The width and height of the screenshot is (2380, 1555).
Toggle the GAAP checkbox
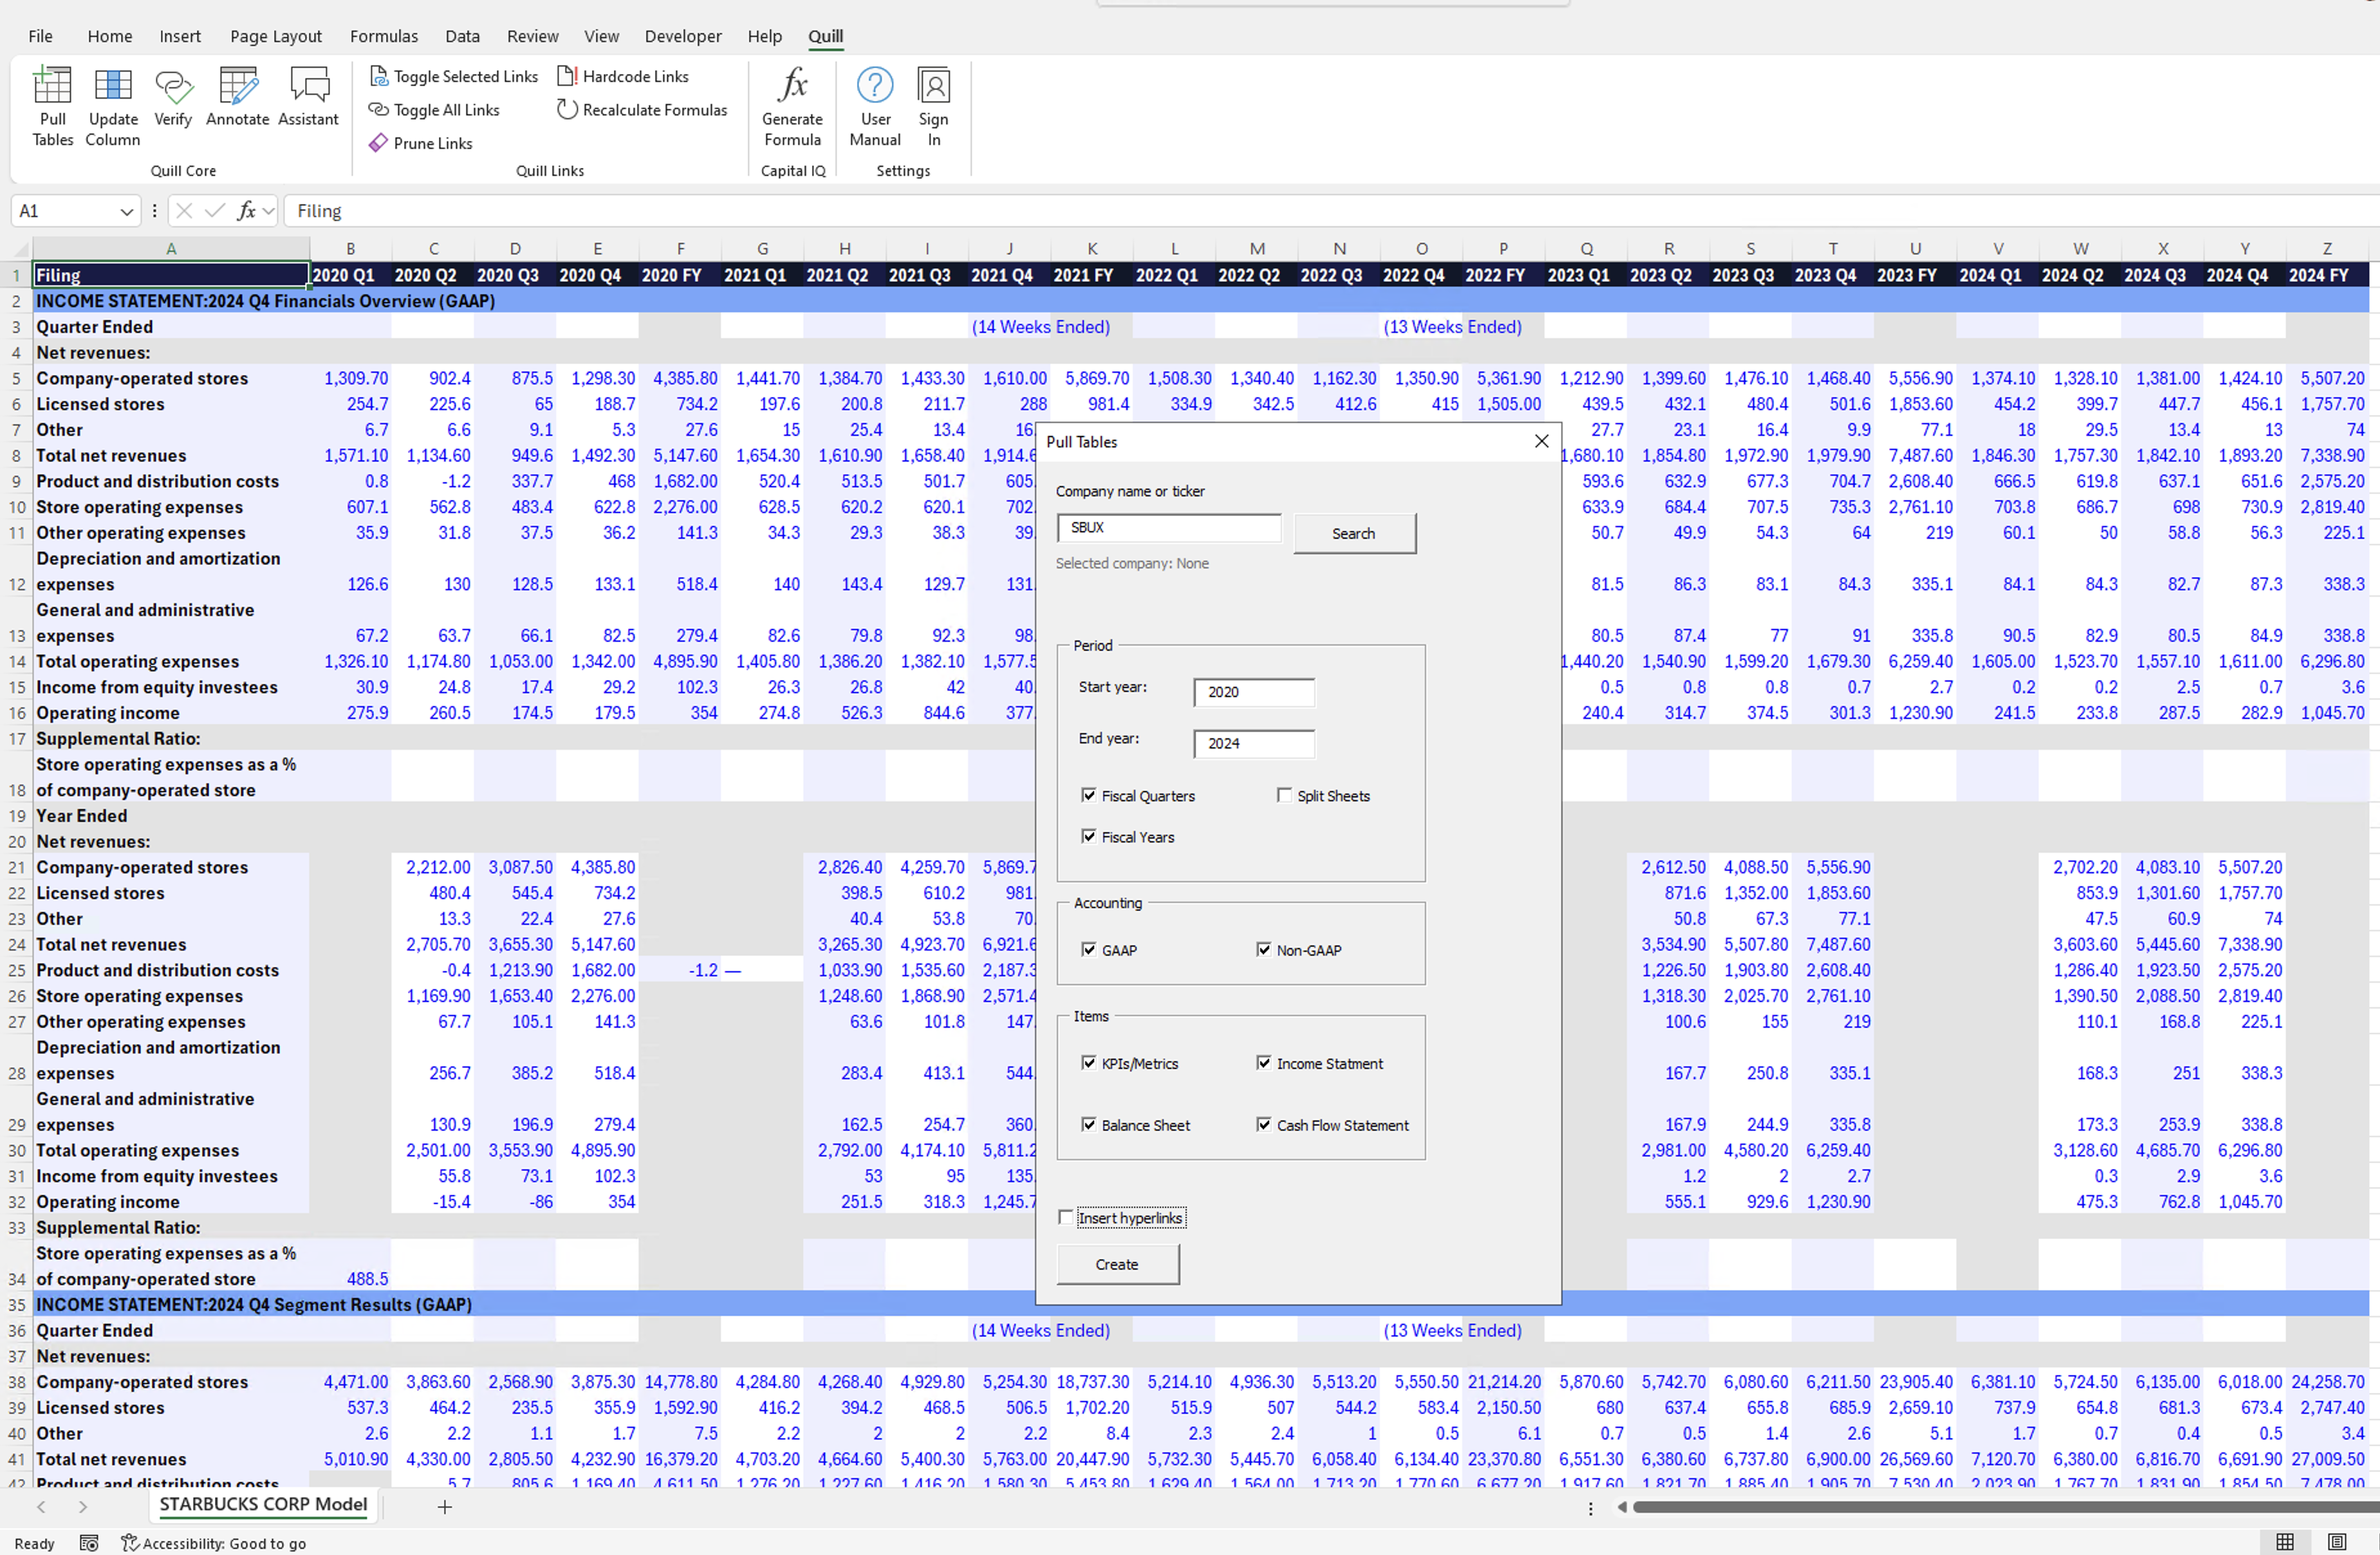[x=1088, y=949]
